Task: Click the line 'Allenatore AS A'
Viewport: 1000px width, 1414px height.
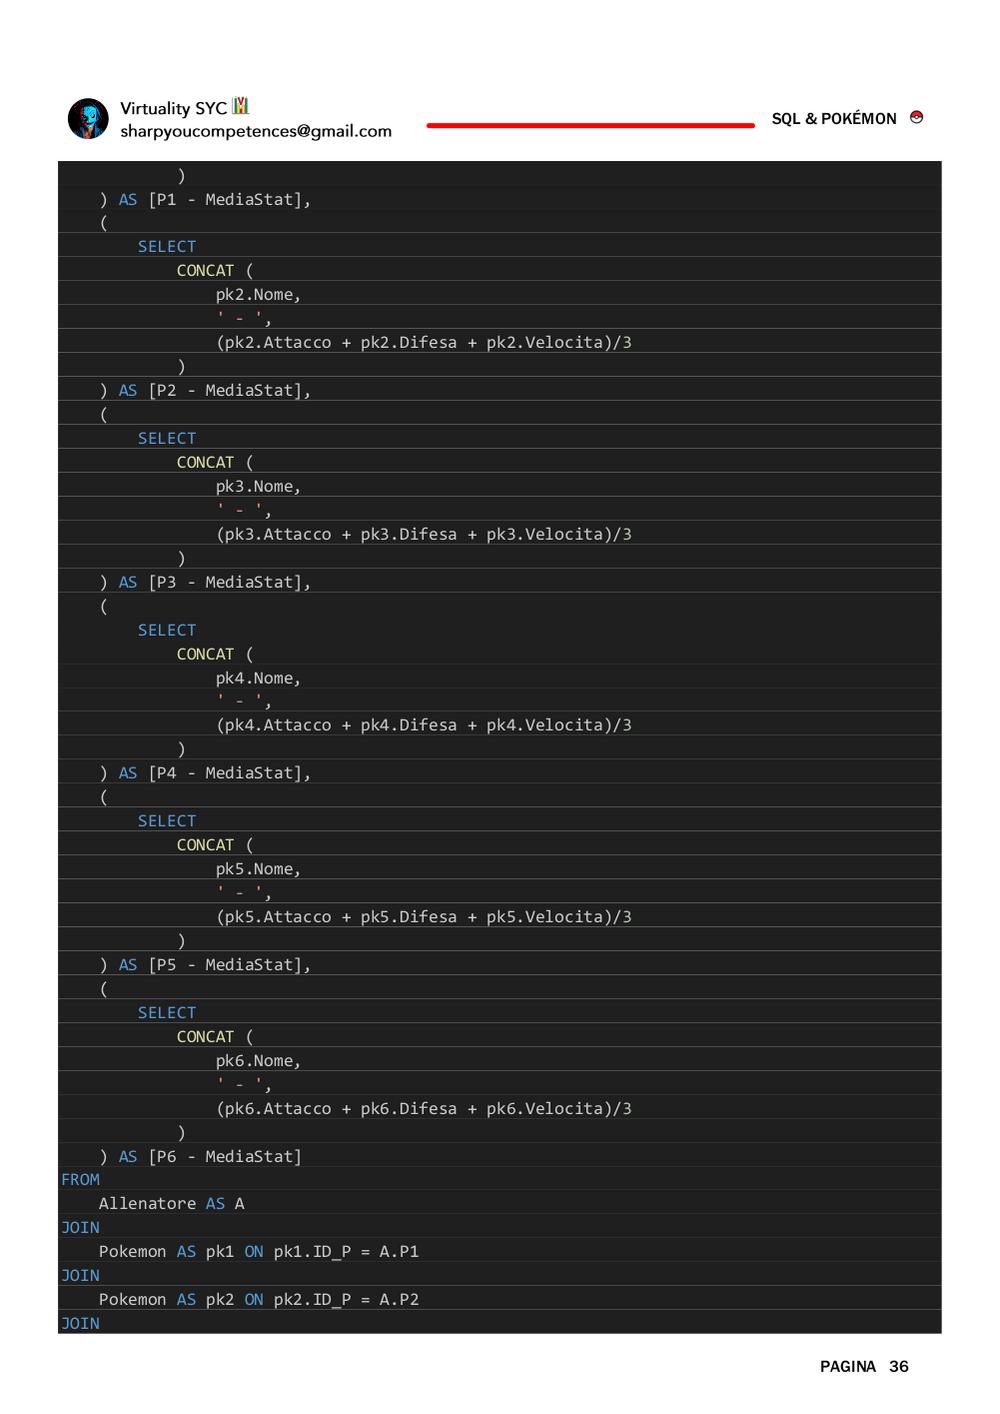Action: pos(171,1204)
